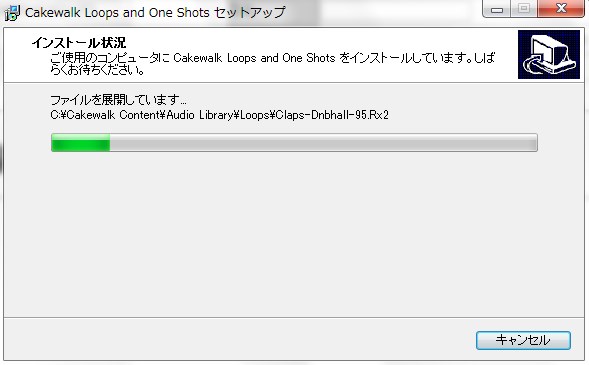The height and width of the screenshot is (365, 589).
Task: Click the しばらくお待ちください wait message
Action: [x=97, y=70]
